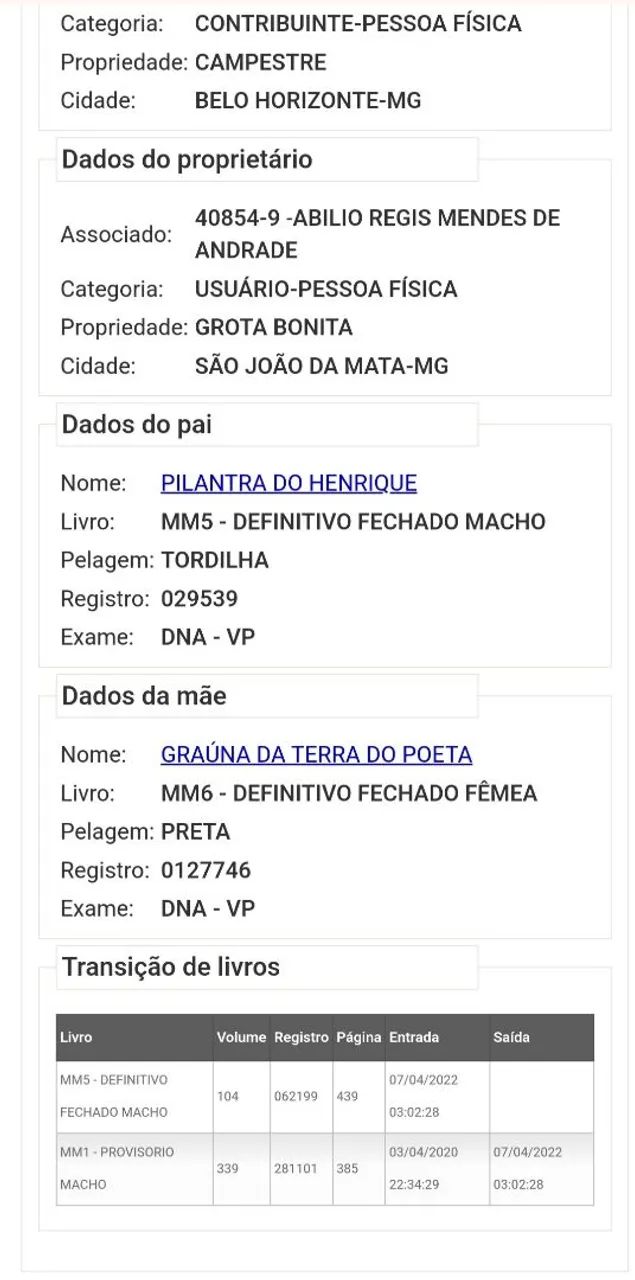Select the Registro column header
This screenshot has width=635, height=1280.
tap(299, 1038)
